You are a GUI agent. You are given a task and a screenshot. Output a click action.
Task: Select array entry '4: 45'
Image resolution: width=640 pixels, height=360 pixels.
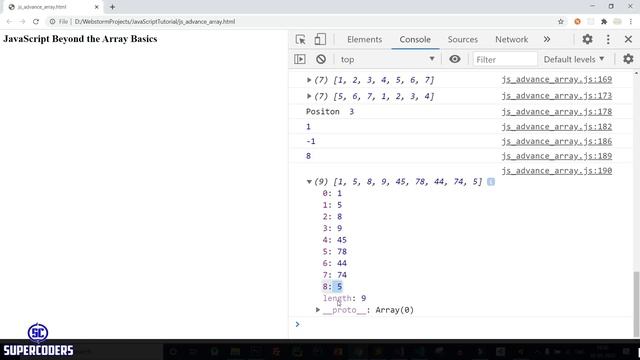point(334,240)
